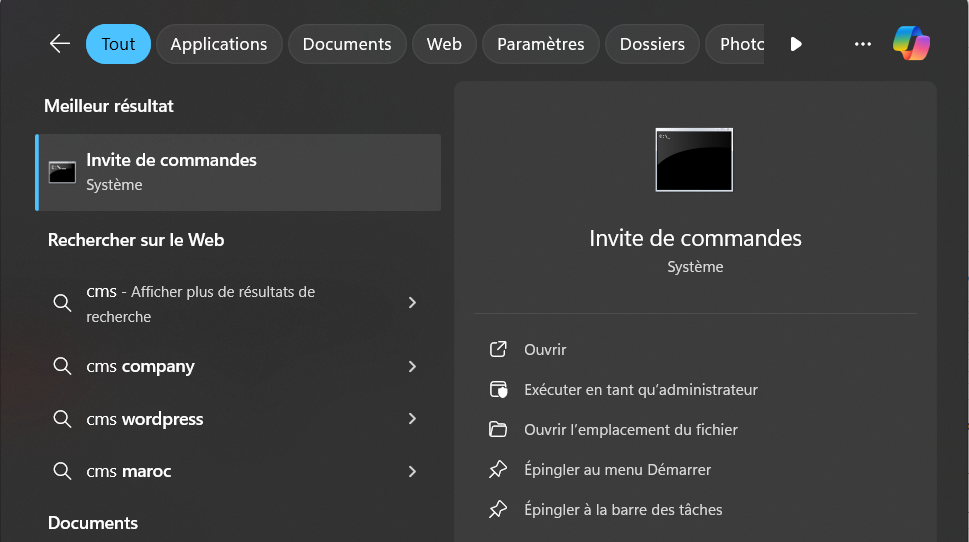
Task: Open the Dossiers filter tab
Action: point(652,44)
